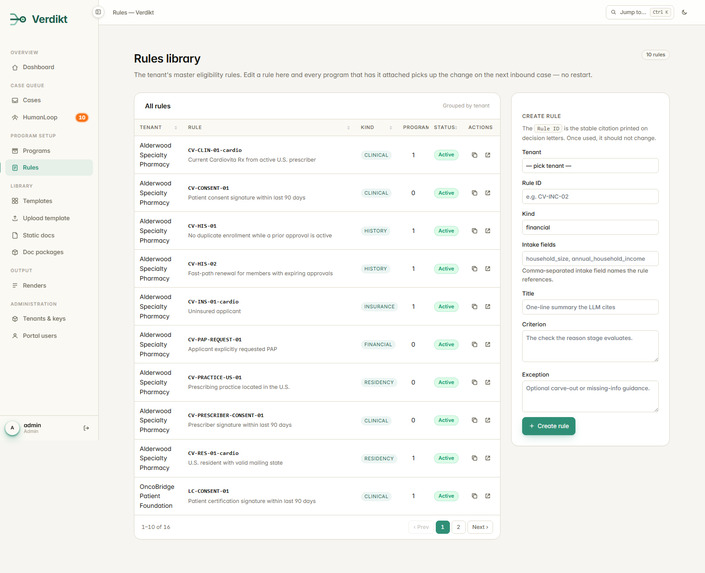This screenshot has width=705, height=573.
Task: Duplicate rule CV-PRACTICE-US-01
Action: pos(474,382)
